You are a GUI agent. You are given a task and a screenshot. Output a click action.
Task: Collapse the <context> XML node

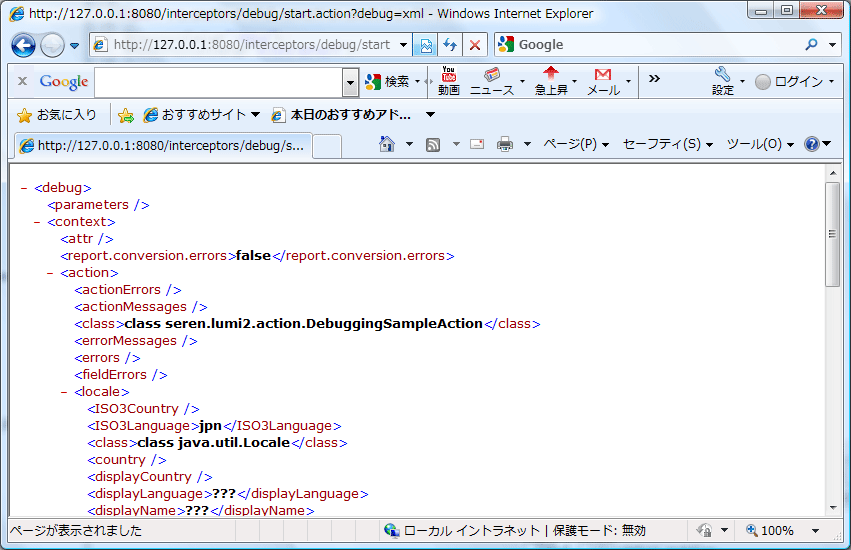coord(37,222)
